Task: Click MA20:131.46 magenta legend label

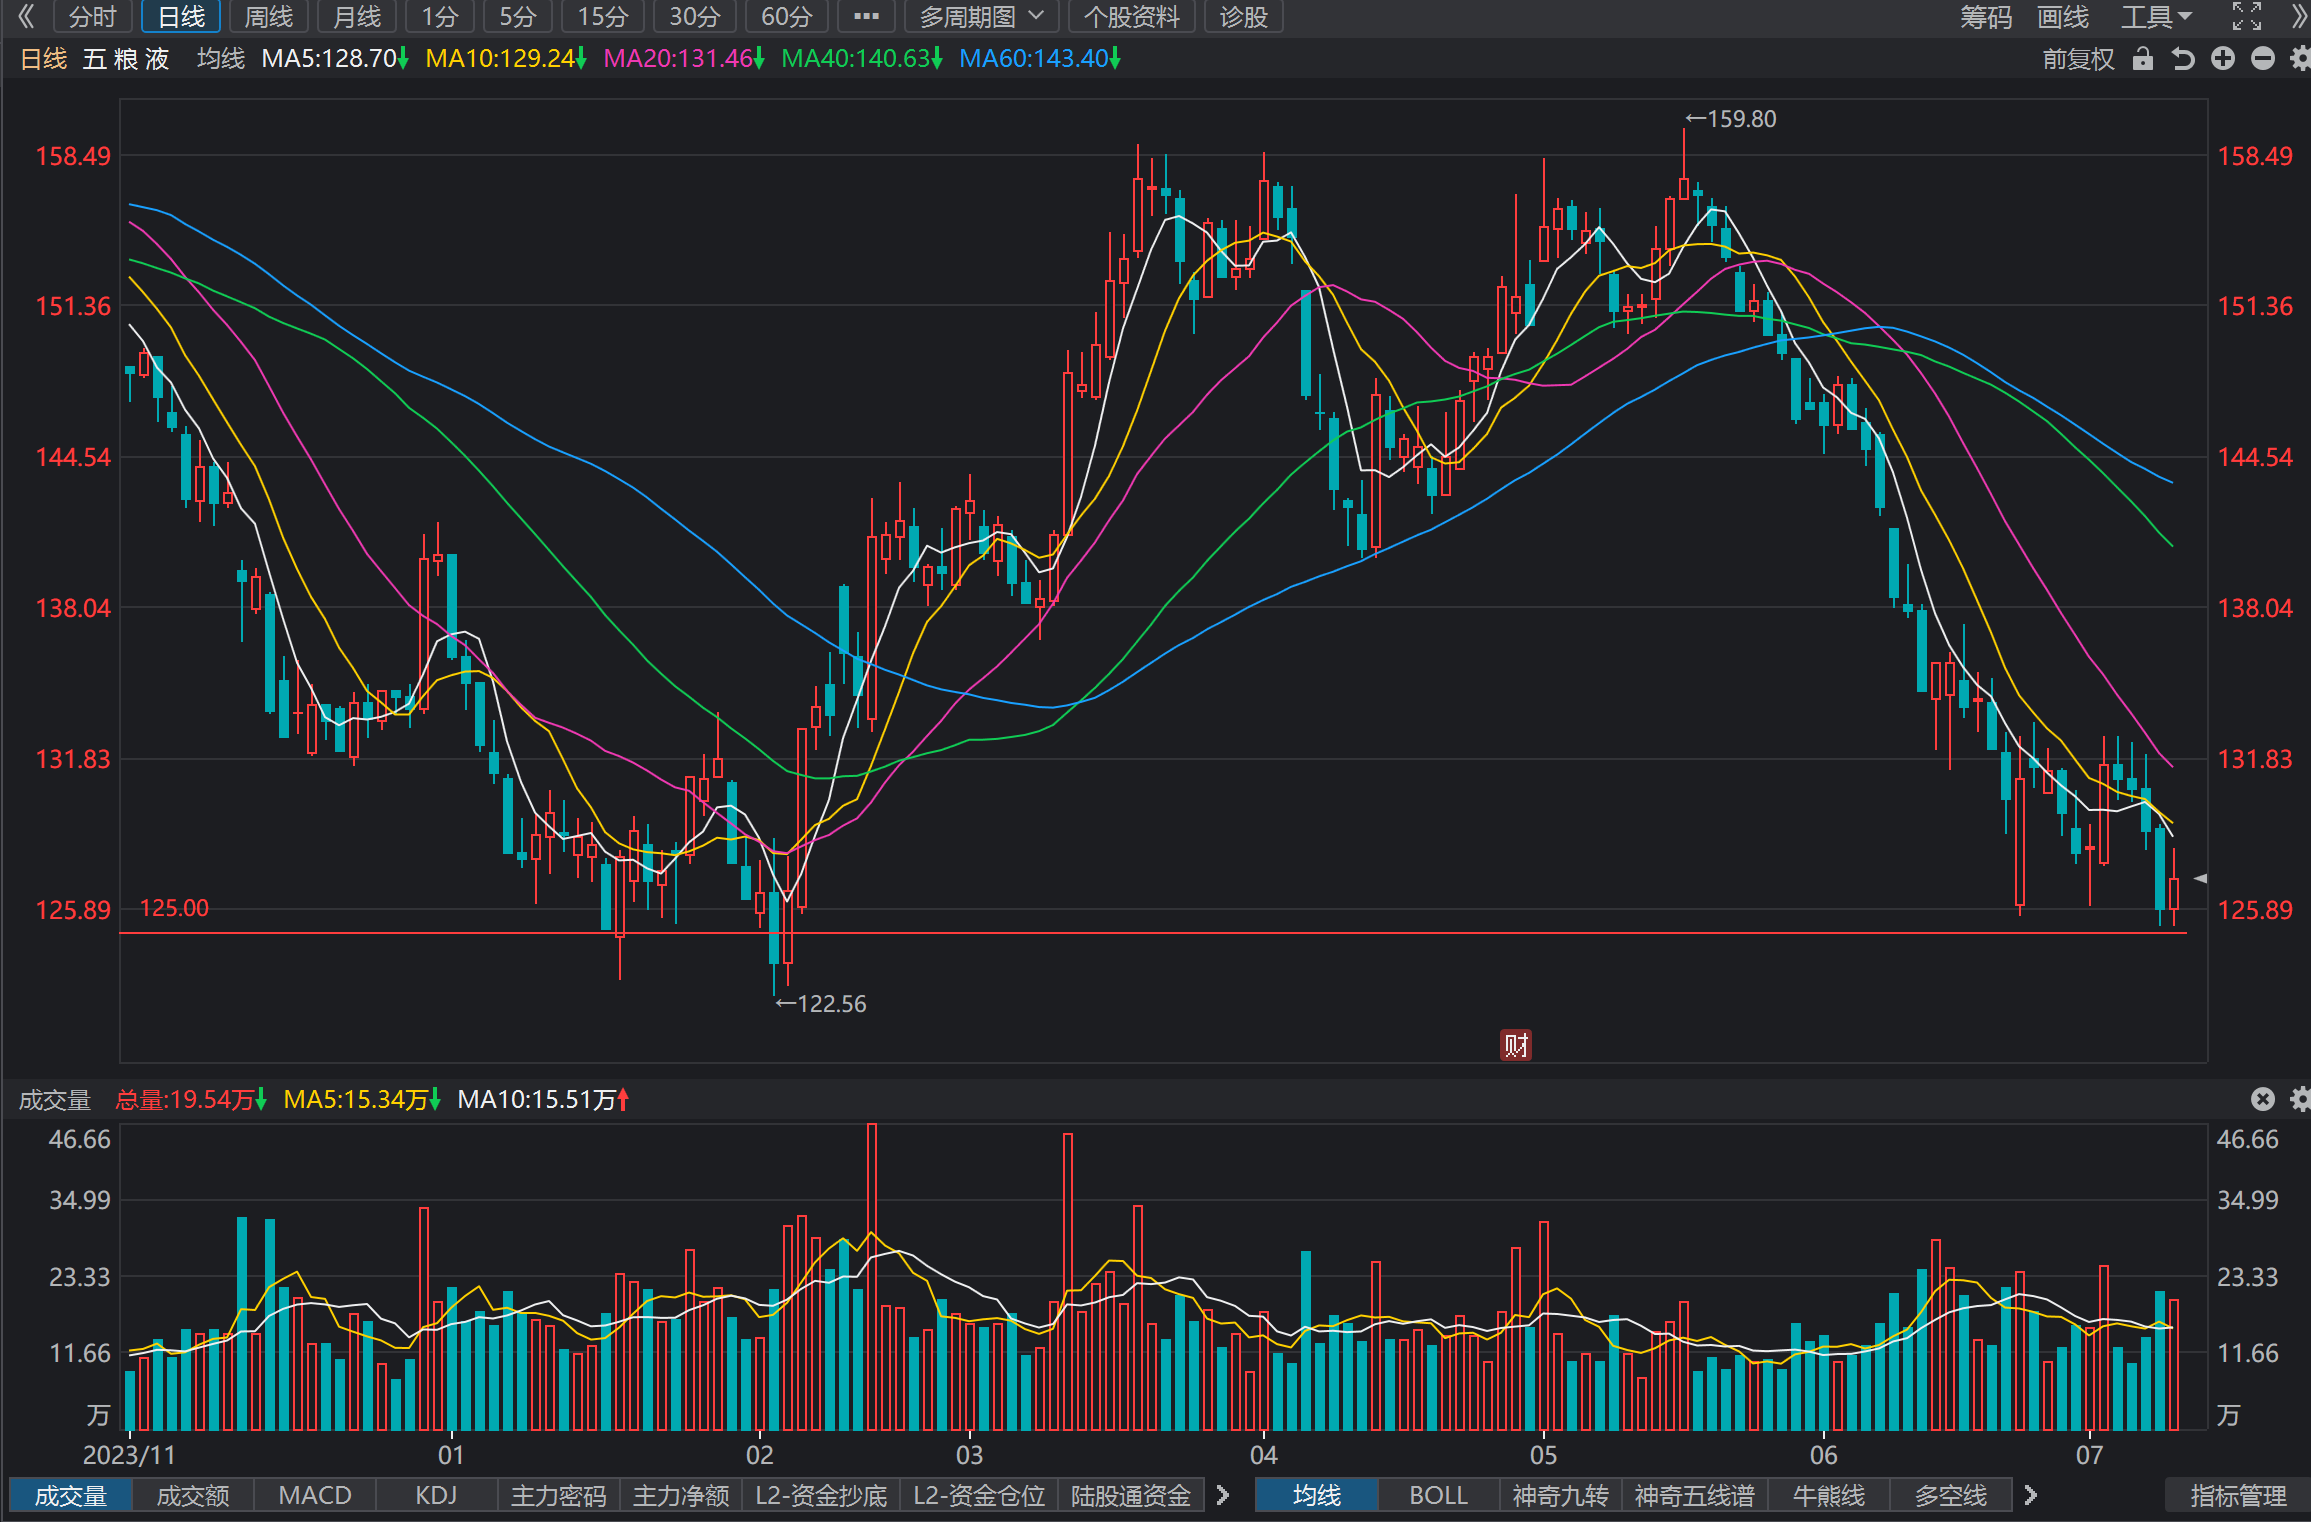Action: 684,59
